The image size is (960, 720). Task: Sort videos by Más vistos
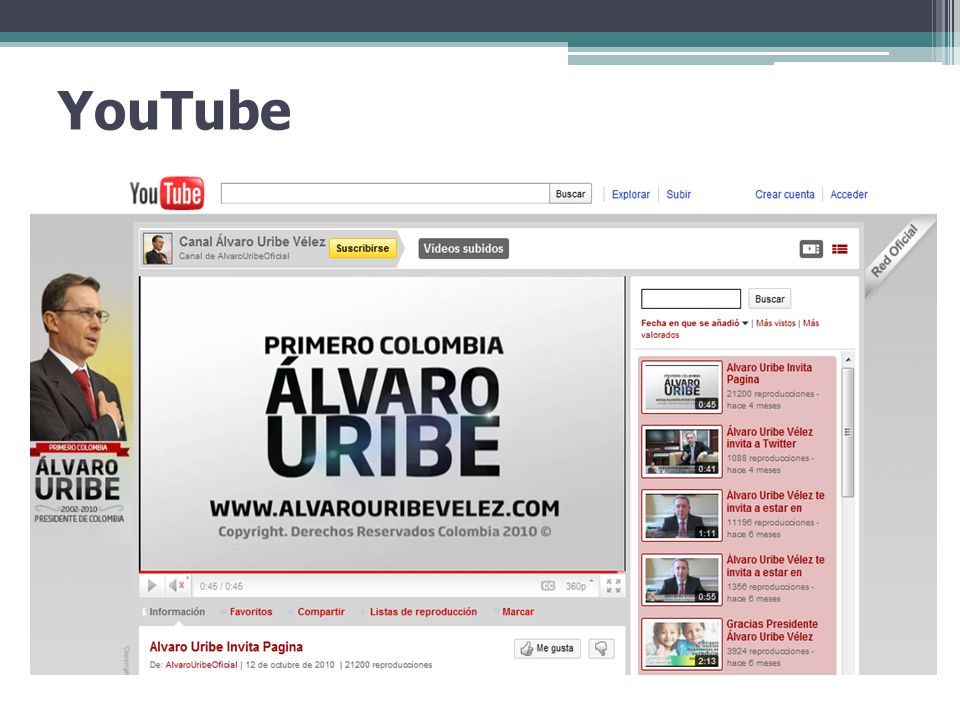(776, 323)
